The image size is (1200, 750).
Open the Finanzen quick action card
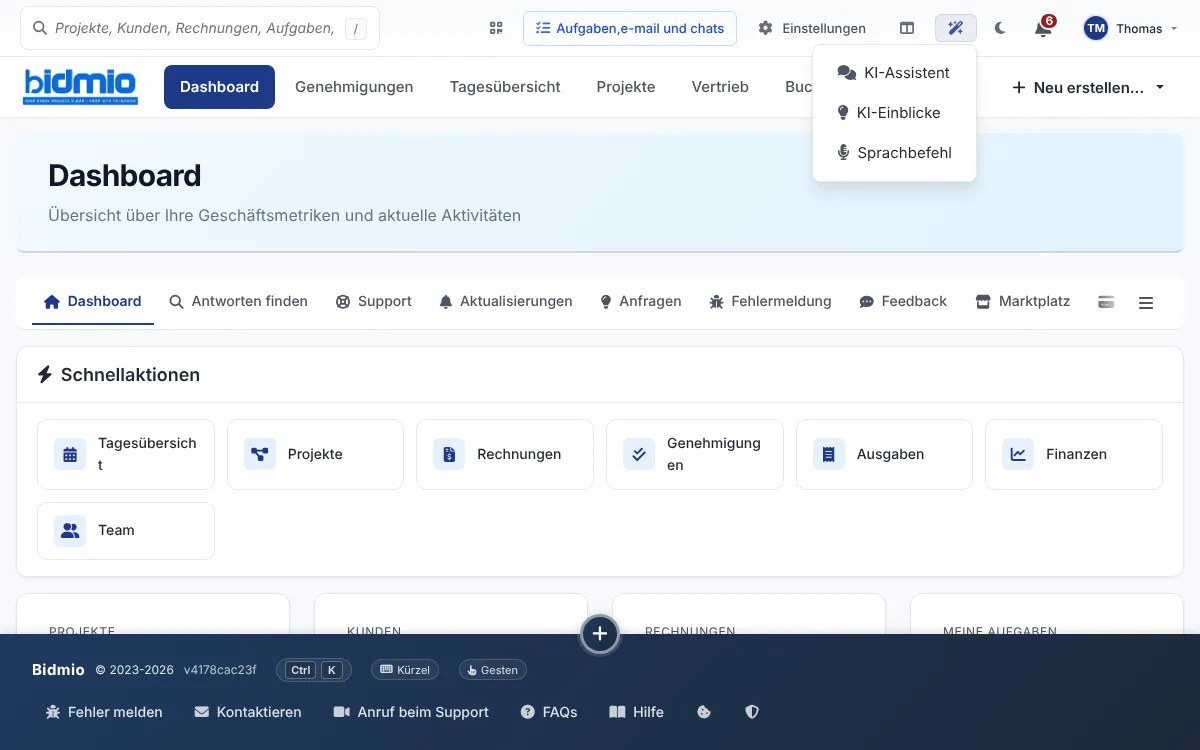pos(1074,454)
